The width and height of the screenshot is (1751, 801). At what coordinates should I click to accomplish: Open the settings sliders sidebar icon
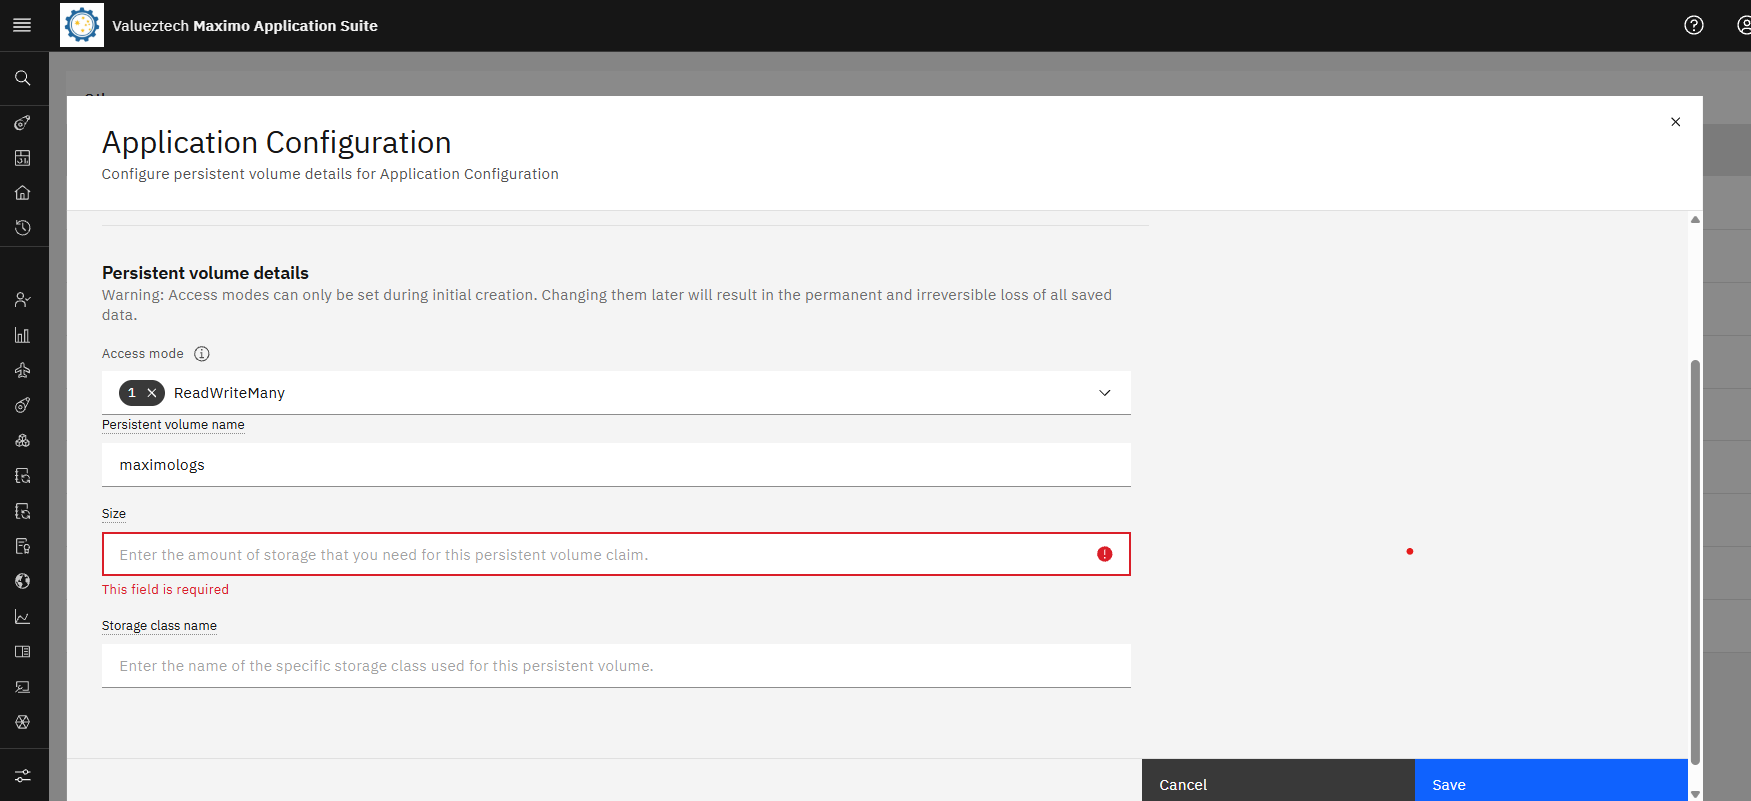click(22, 775)
